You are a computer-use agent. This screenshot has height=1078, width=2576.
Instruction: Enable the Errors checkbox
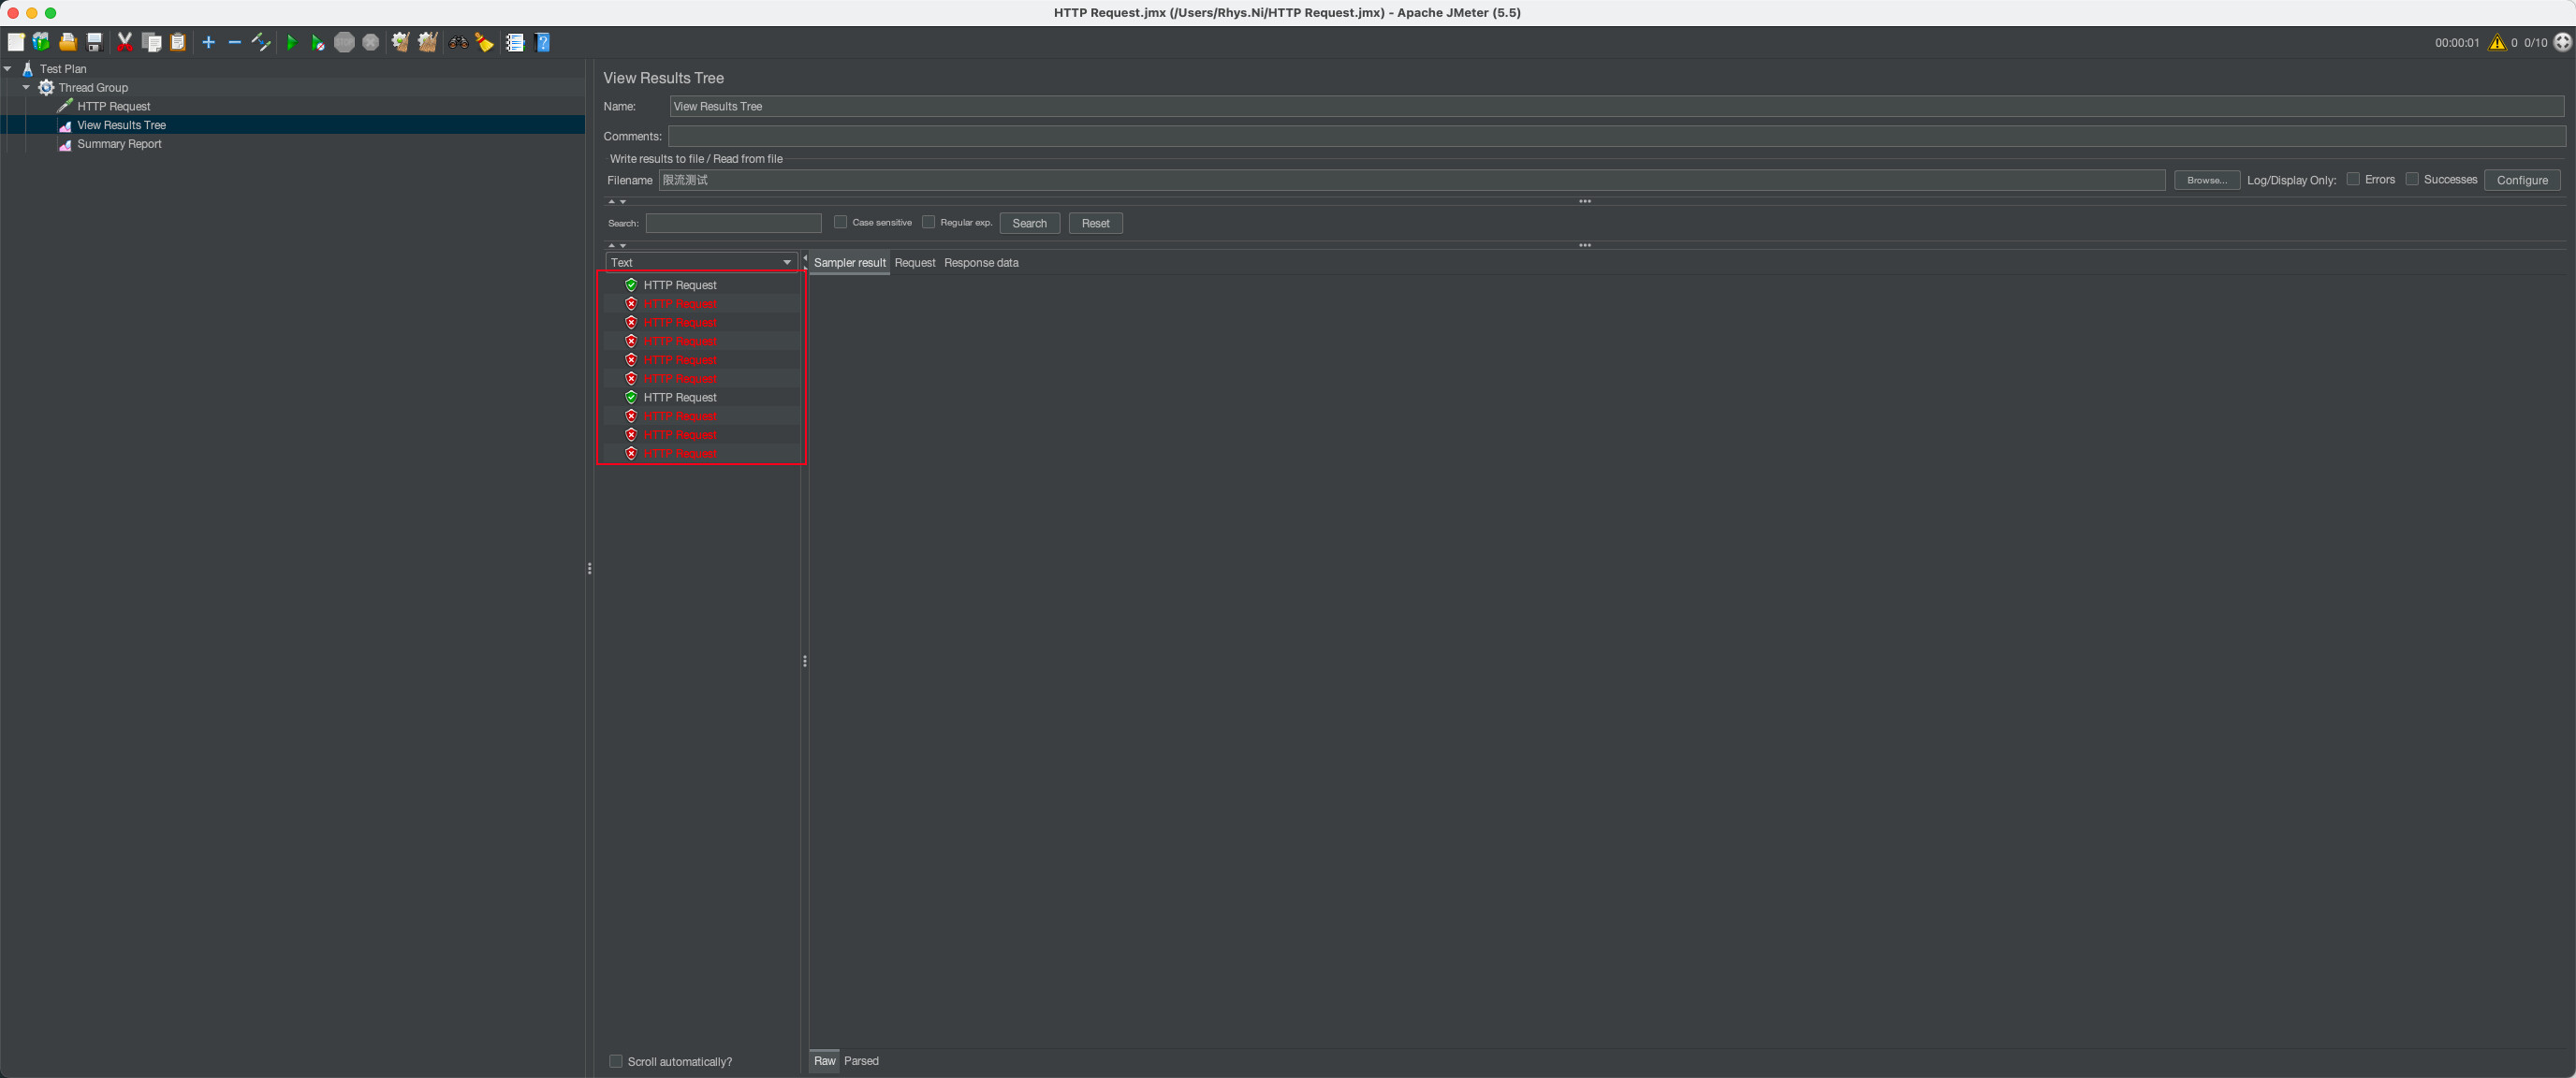click(2353, 179)
